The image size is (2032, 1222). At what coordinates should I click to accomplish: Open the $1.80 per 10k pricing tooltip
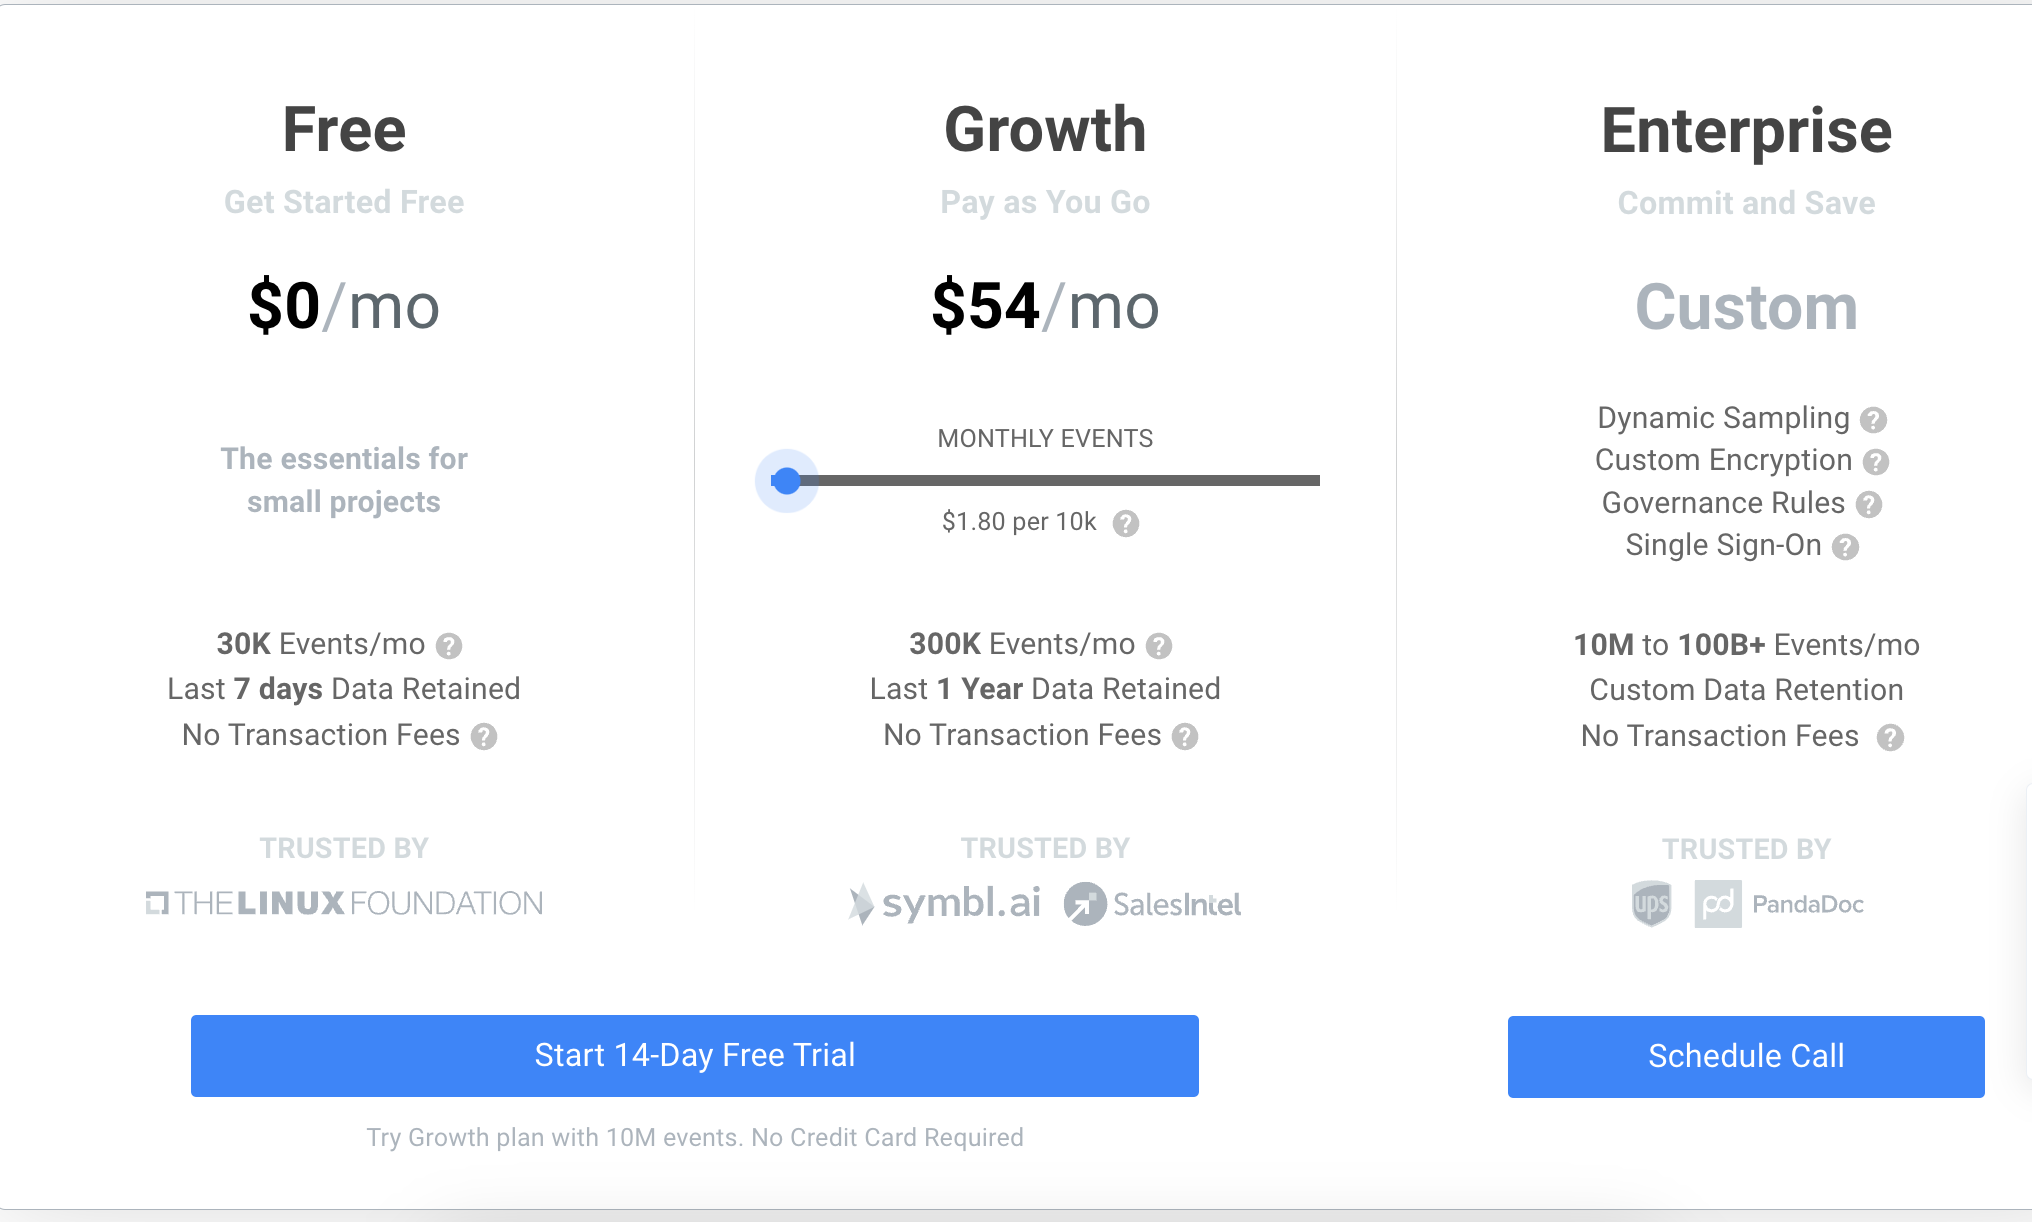tap(1126, 523)
